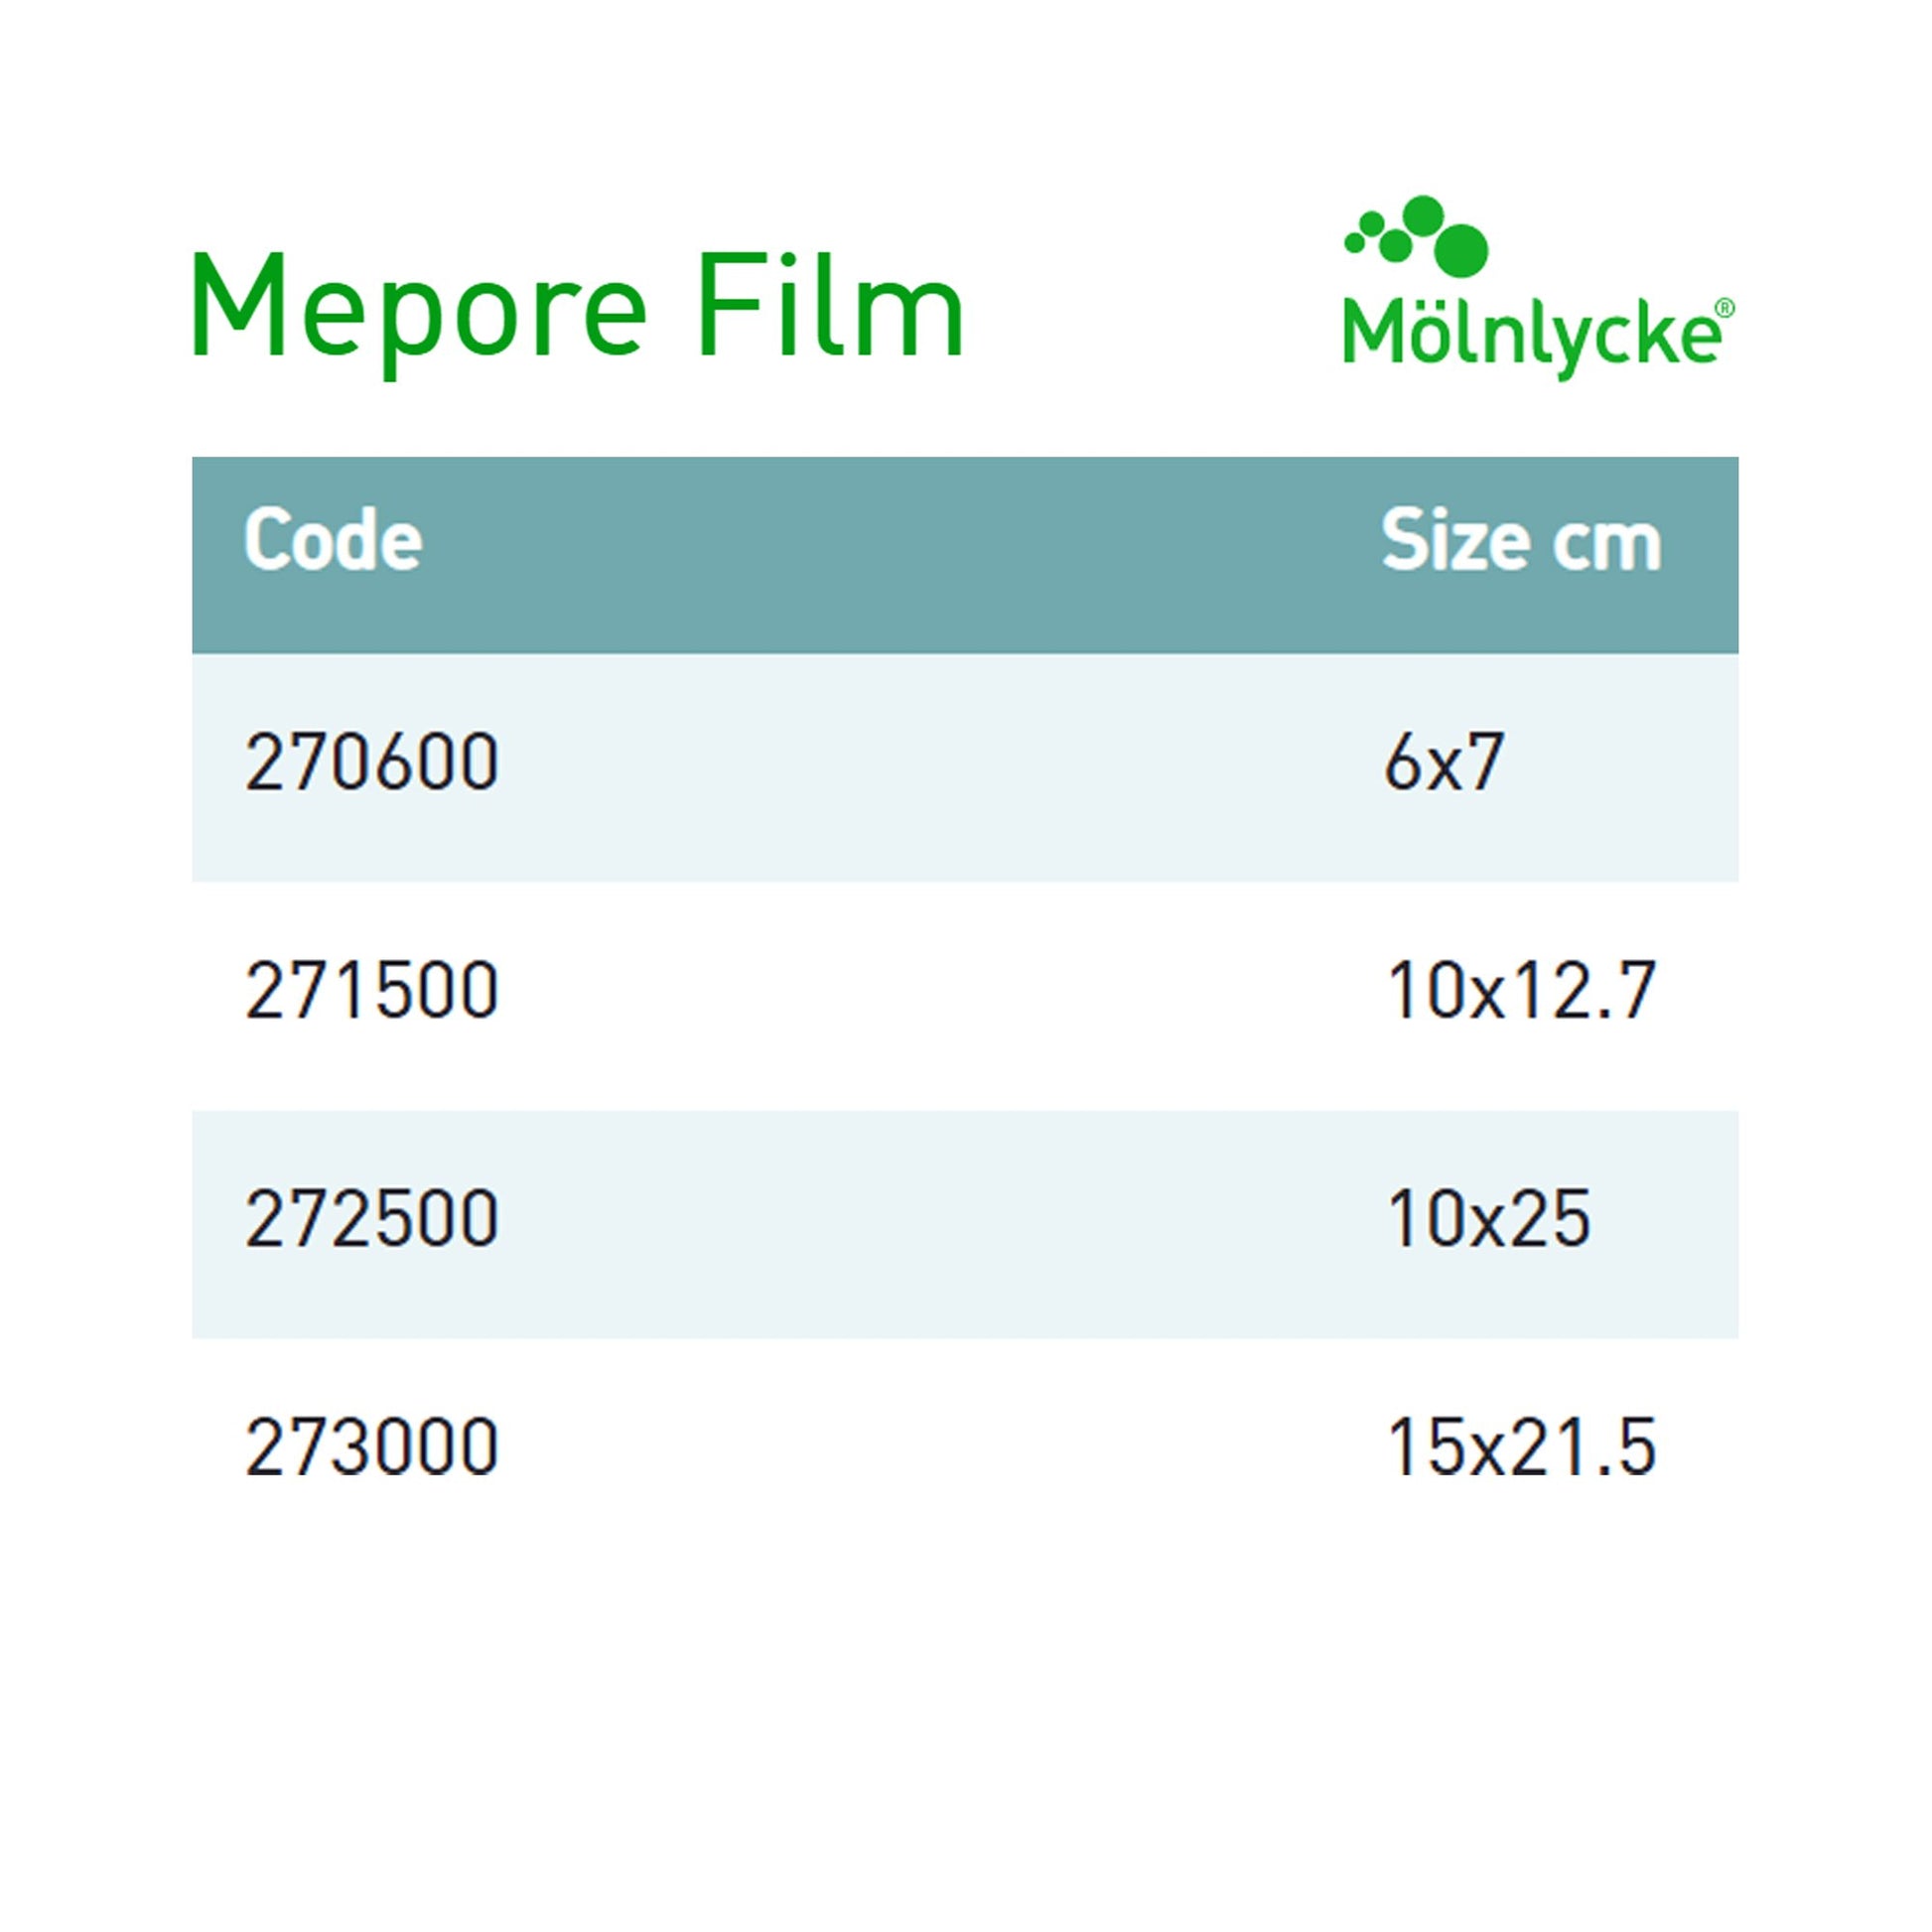This screenshot has width=1932, height=1932.
Task: Click the Code column header
Action: pyautogui.click(x=333, y=541)
